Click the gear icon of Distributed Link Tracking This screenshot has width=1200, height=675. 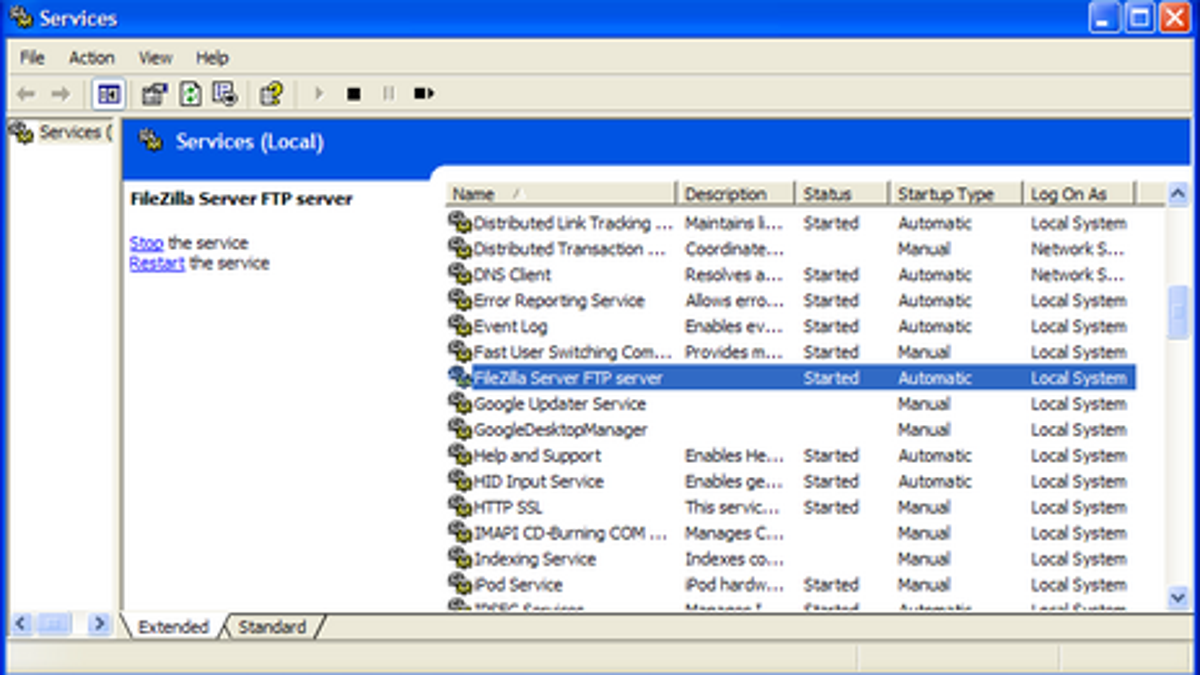tap(459, 223)
